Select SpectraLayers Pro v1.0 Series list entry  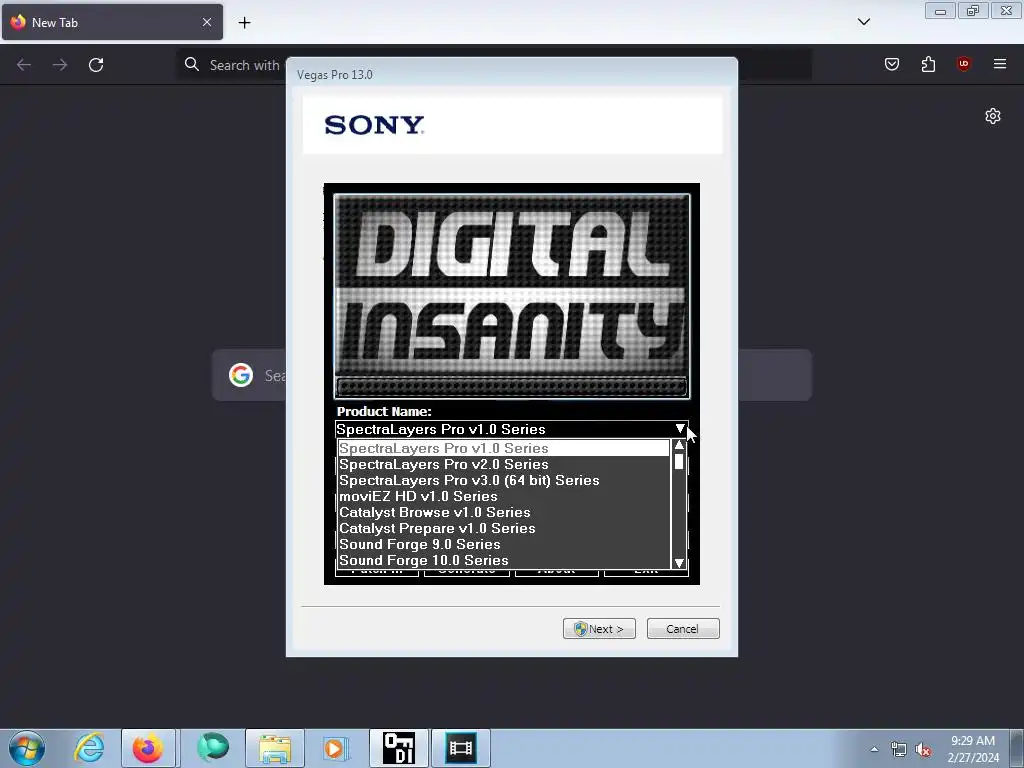504,448
